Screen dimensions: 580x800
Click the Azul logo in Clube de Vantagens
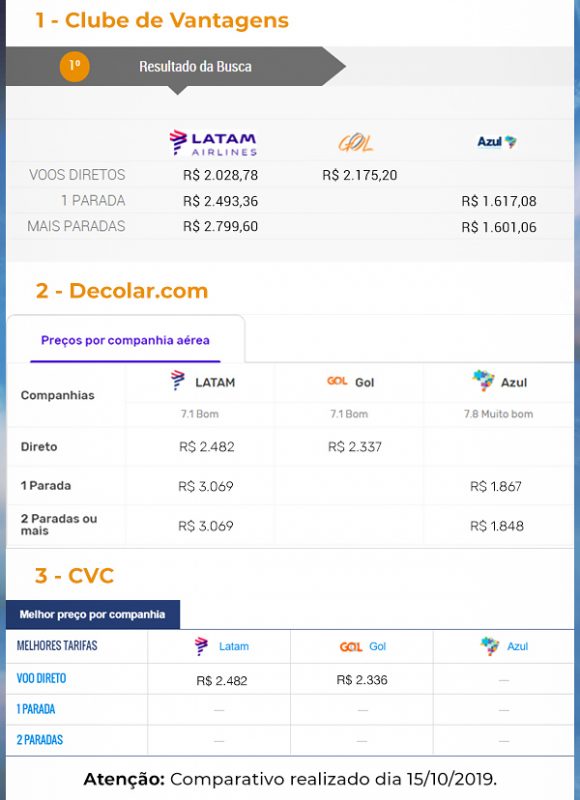pyautogui.click(x=496, y=142)
